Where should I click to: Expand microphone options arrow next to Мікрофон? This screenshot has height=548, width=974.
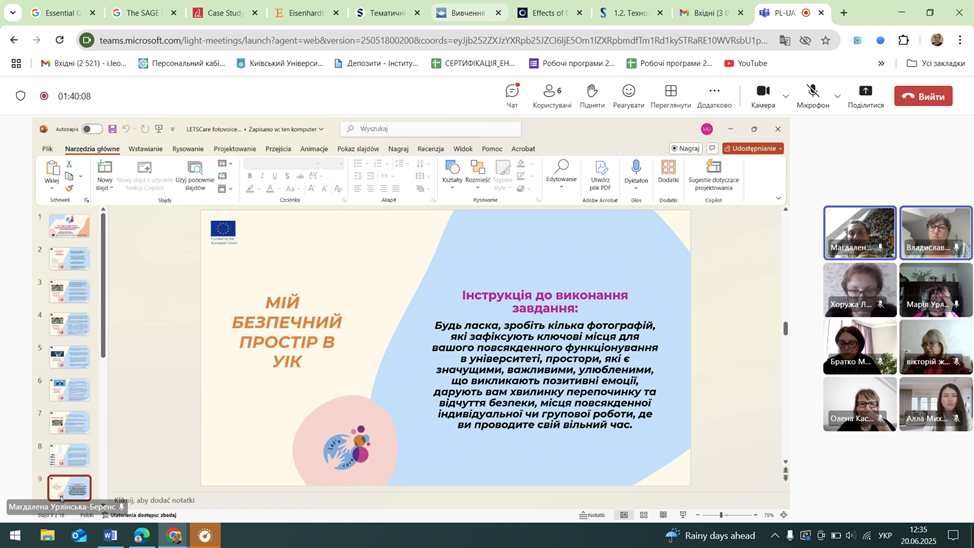838,97
